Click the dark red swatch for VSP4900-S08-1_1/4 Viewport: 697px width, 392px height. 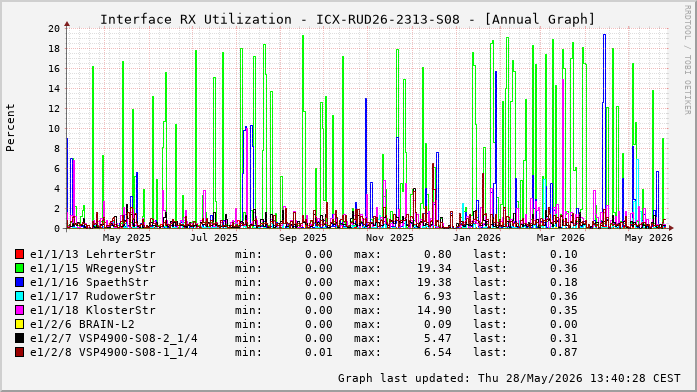pos(19,352)
